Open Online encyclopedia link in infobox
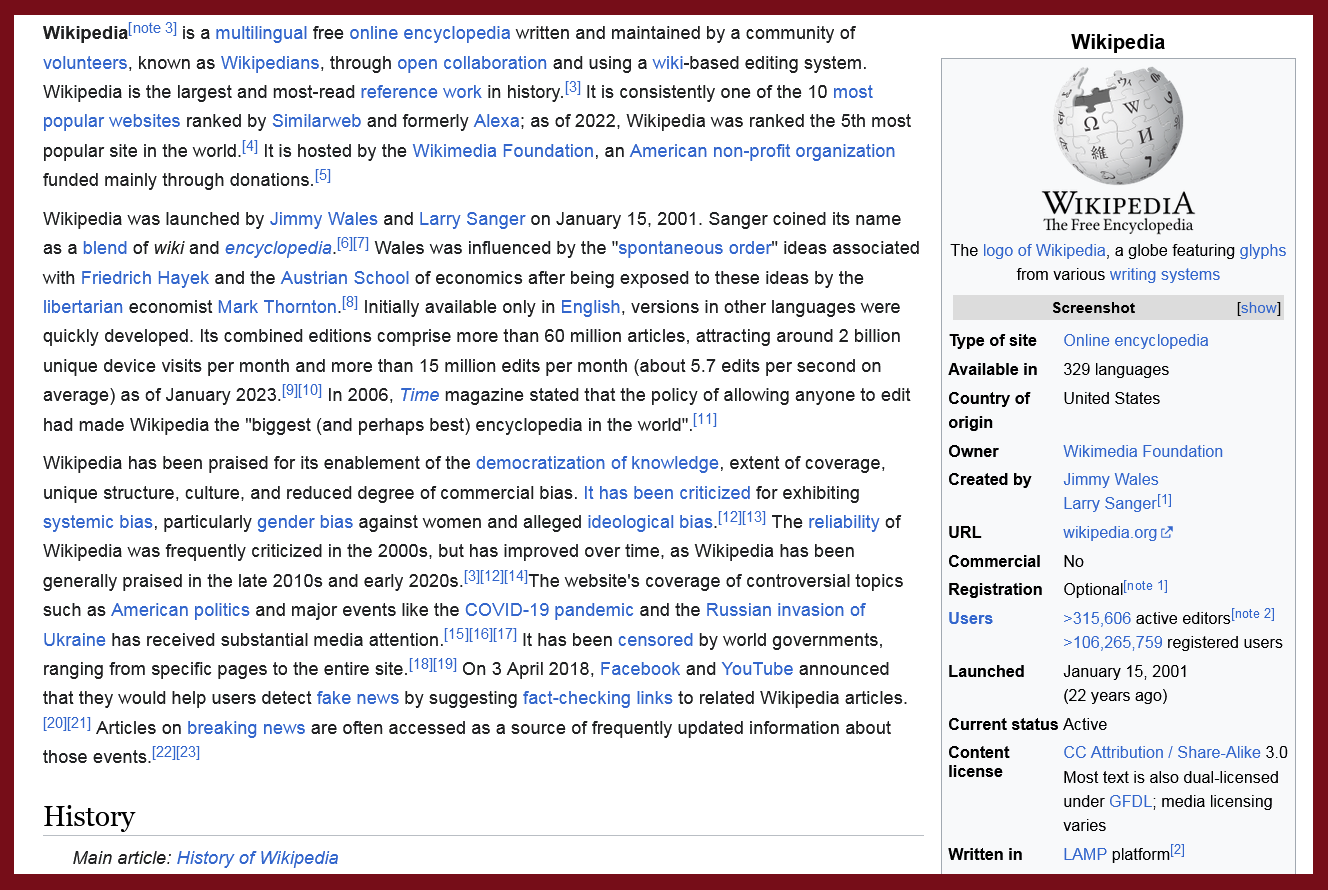1328x890 pixels. [x=1136, y=341]
